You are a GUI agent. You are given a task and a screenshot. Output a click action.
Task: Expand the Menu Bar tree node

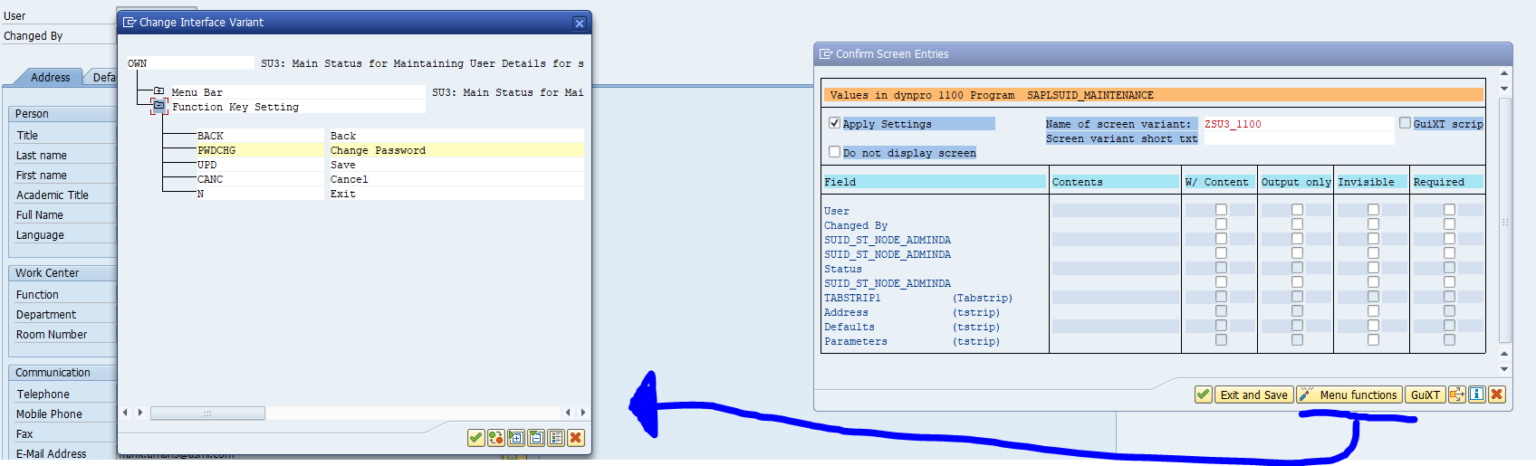(158, 92)
